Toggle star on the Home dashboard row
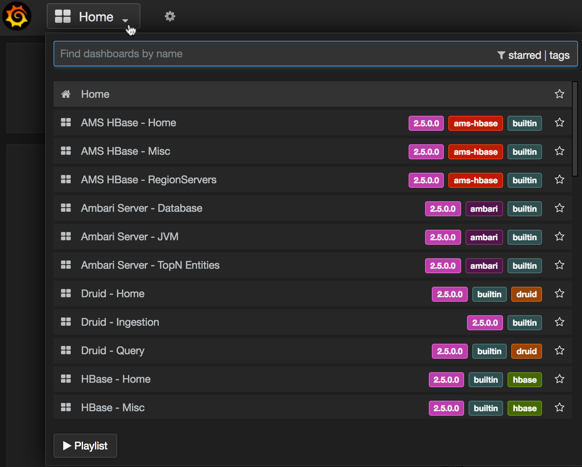The image size is (582, 467). pyautogui.click(x=559, y=94)
